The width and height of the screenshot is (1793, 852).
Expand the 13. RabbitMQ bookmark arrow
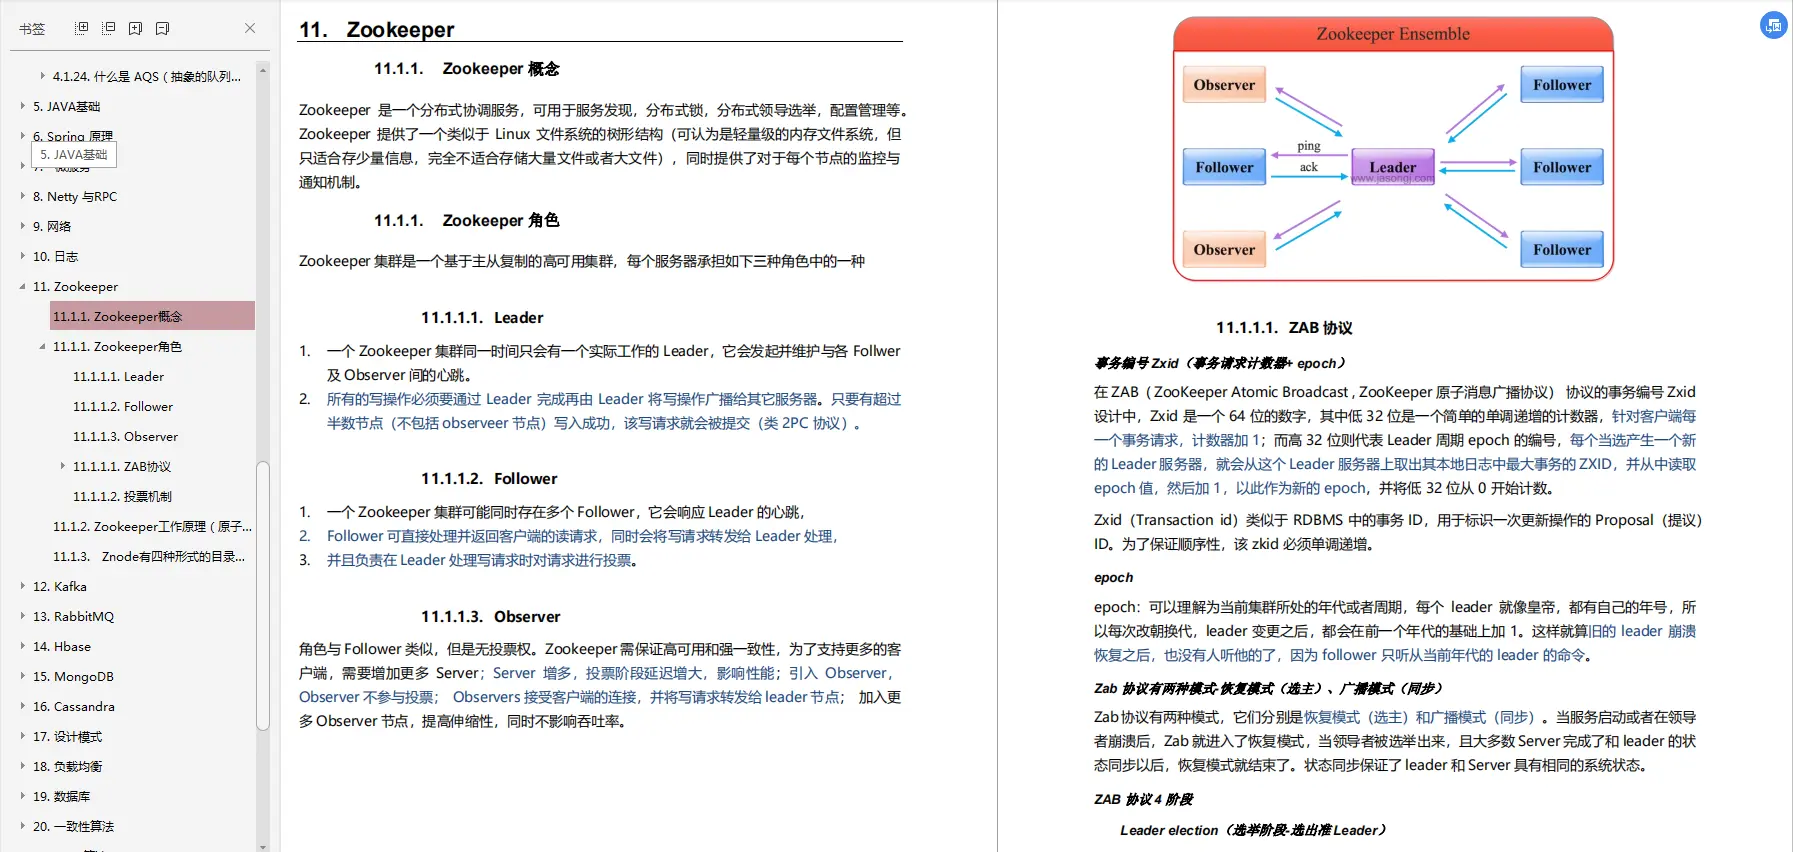23,615
